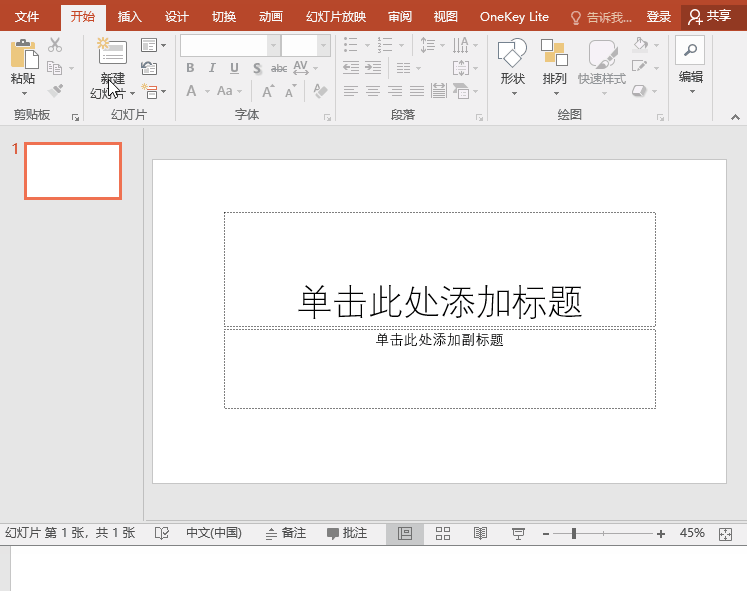Switch to the Design (设计) tab

(x=176, y=17)
